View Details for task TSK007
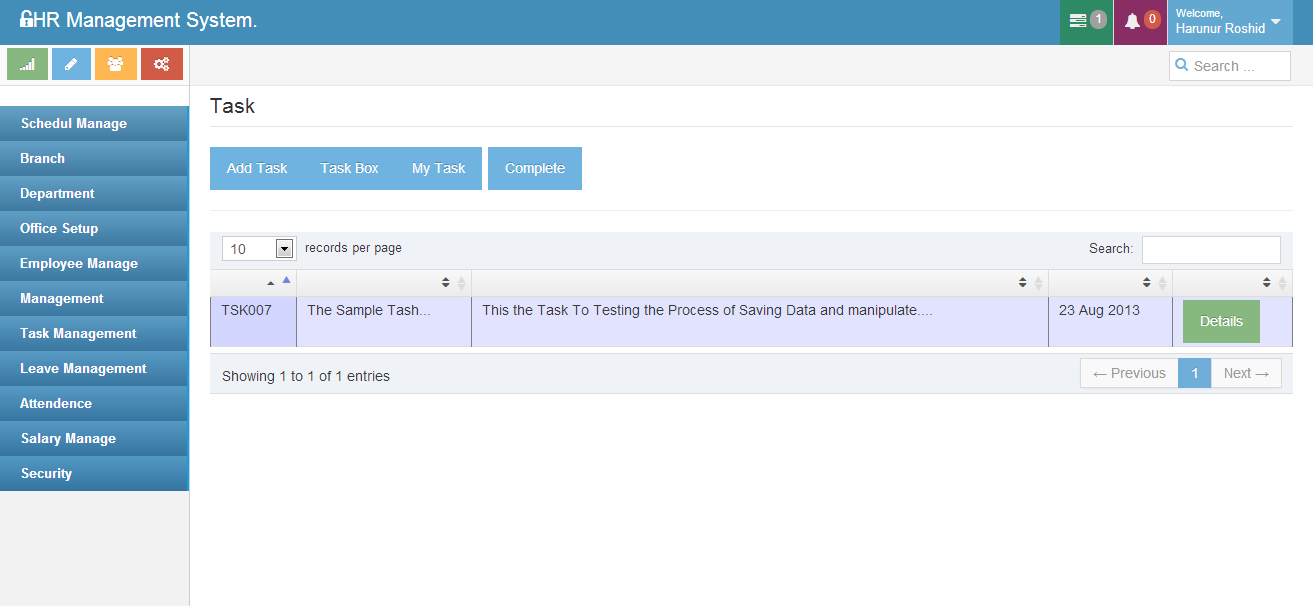This screenshot has height=606, width=1313. (x=1220, y=322)
